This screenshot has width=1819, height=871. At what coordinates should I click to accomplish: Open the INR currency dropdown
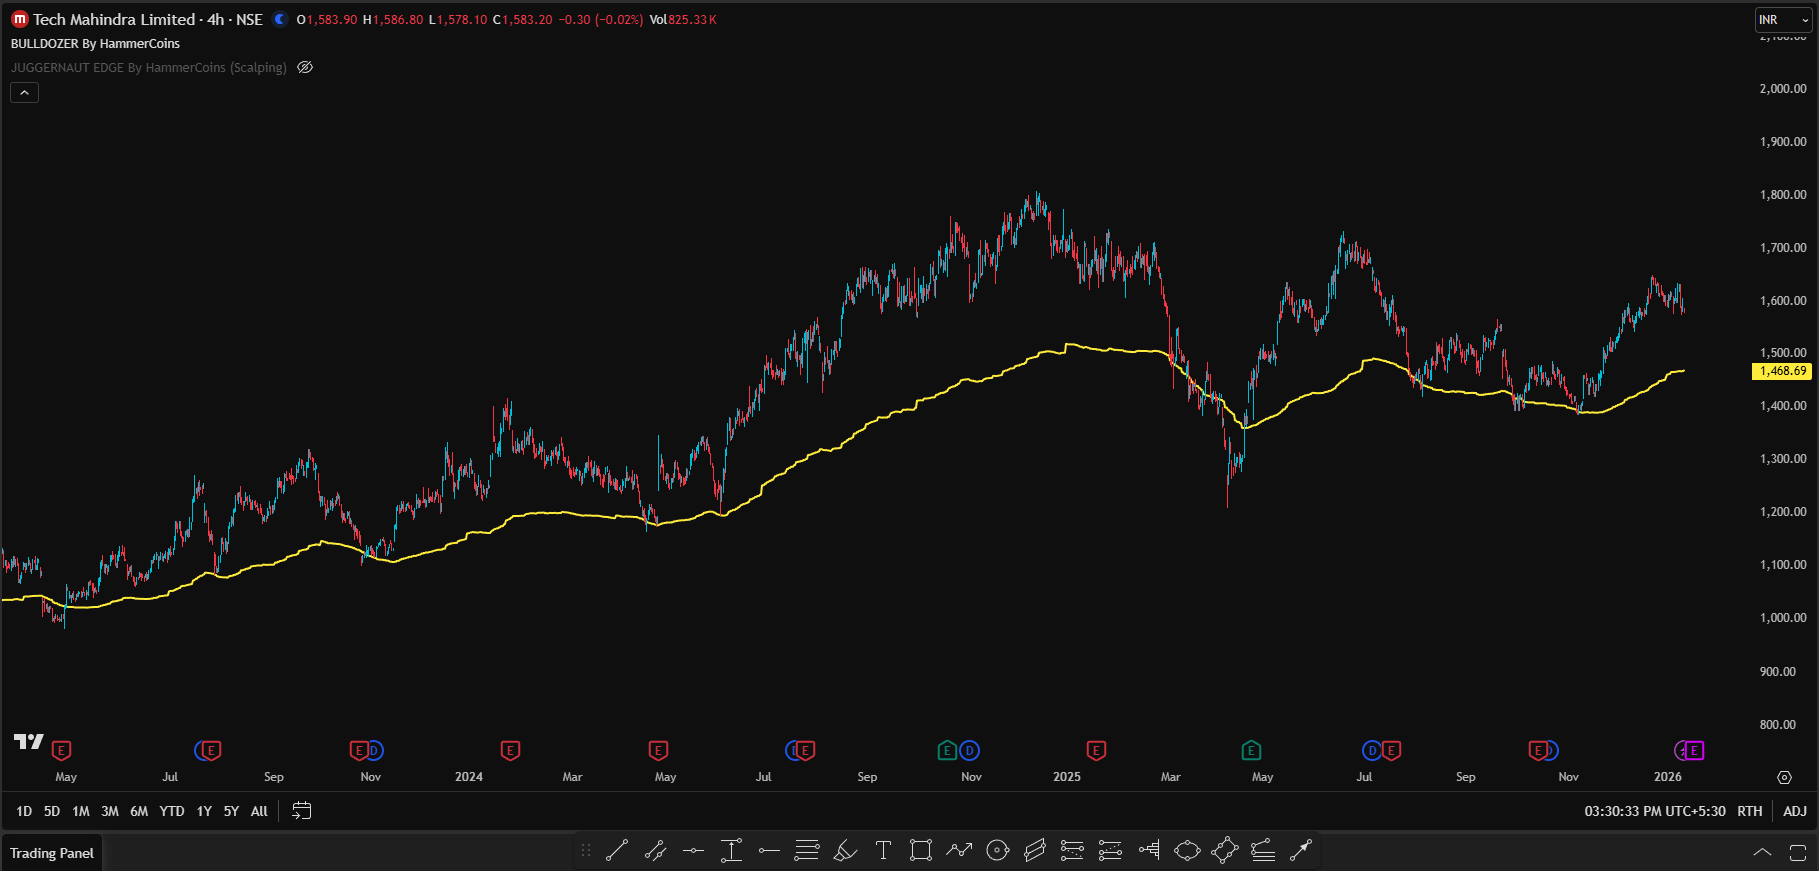pos(1782,20)
